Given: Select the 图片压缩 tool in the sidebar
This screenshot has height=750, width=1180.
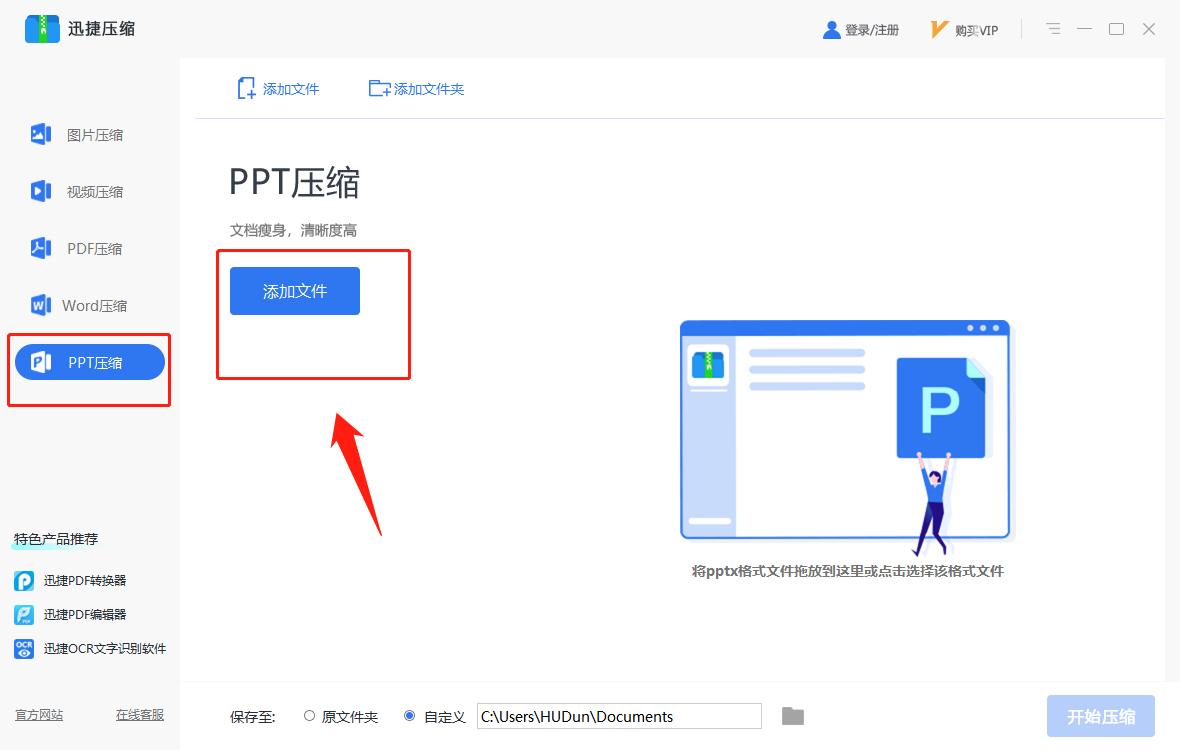Looking at the screenshot, I should [86, 134].
